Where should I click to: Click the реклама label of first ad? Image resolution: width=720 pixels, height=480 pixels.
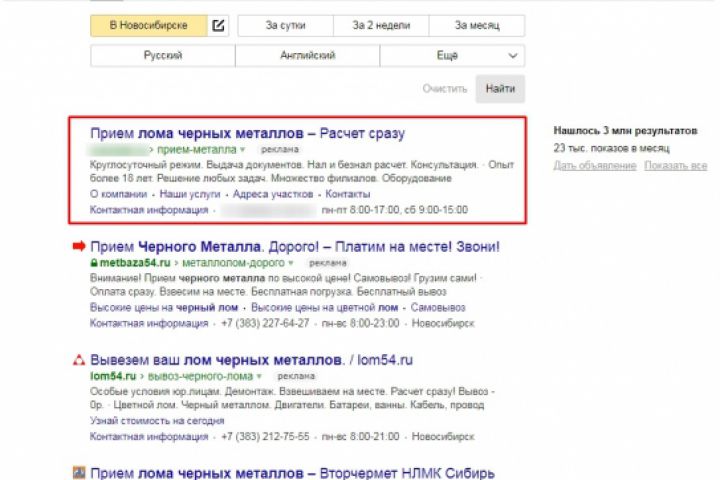tap(280, 149)
